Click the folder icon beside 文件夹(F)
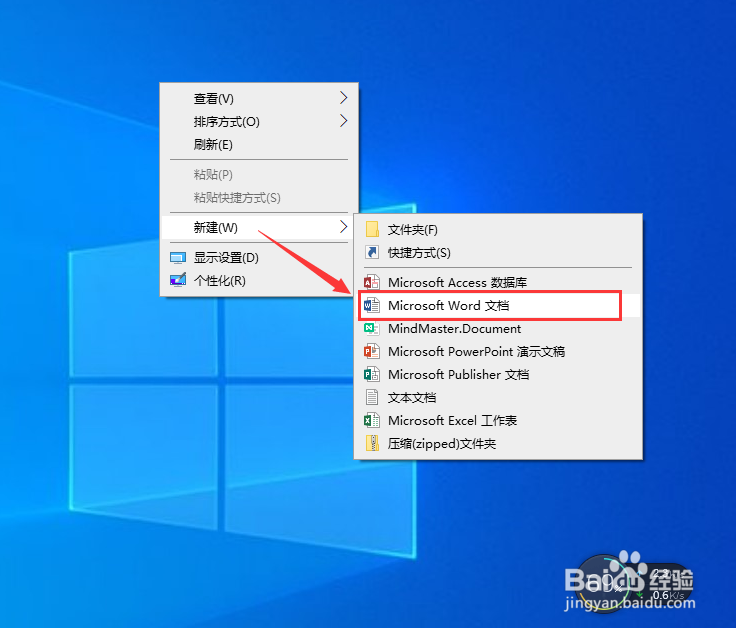This screenshot has width=736, height=628. 372,230
